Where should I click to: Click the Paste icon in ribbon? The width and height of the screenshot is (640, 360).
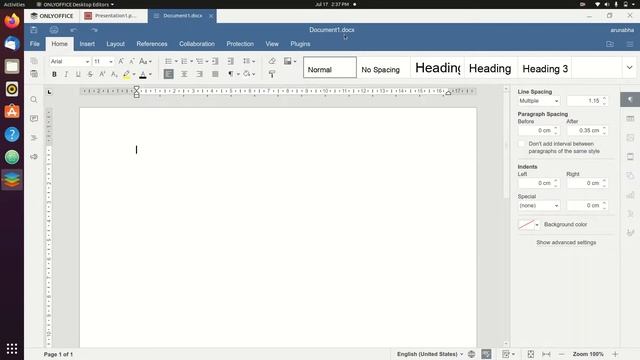[34, 74]
